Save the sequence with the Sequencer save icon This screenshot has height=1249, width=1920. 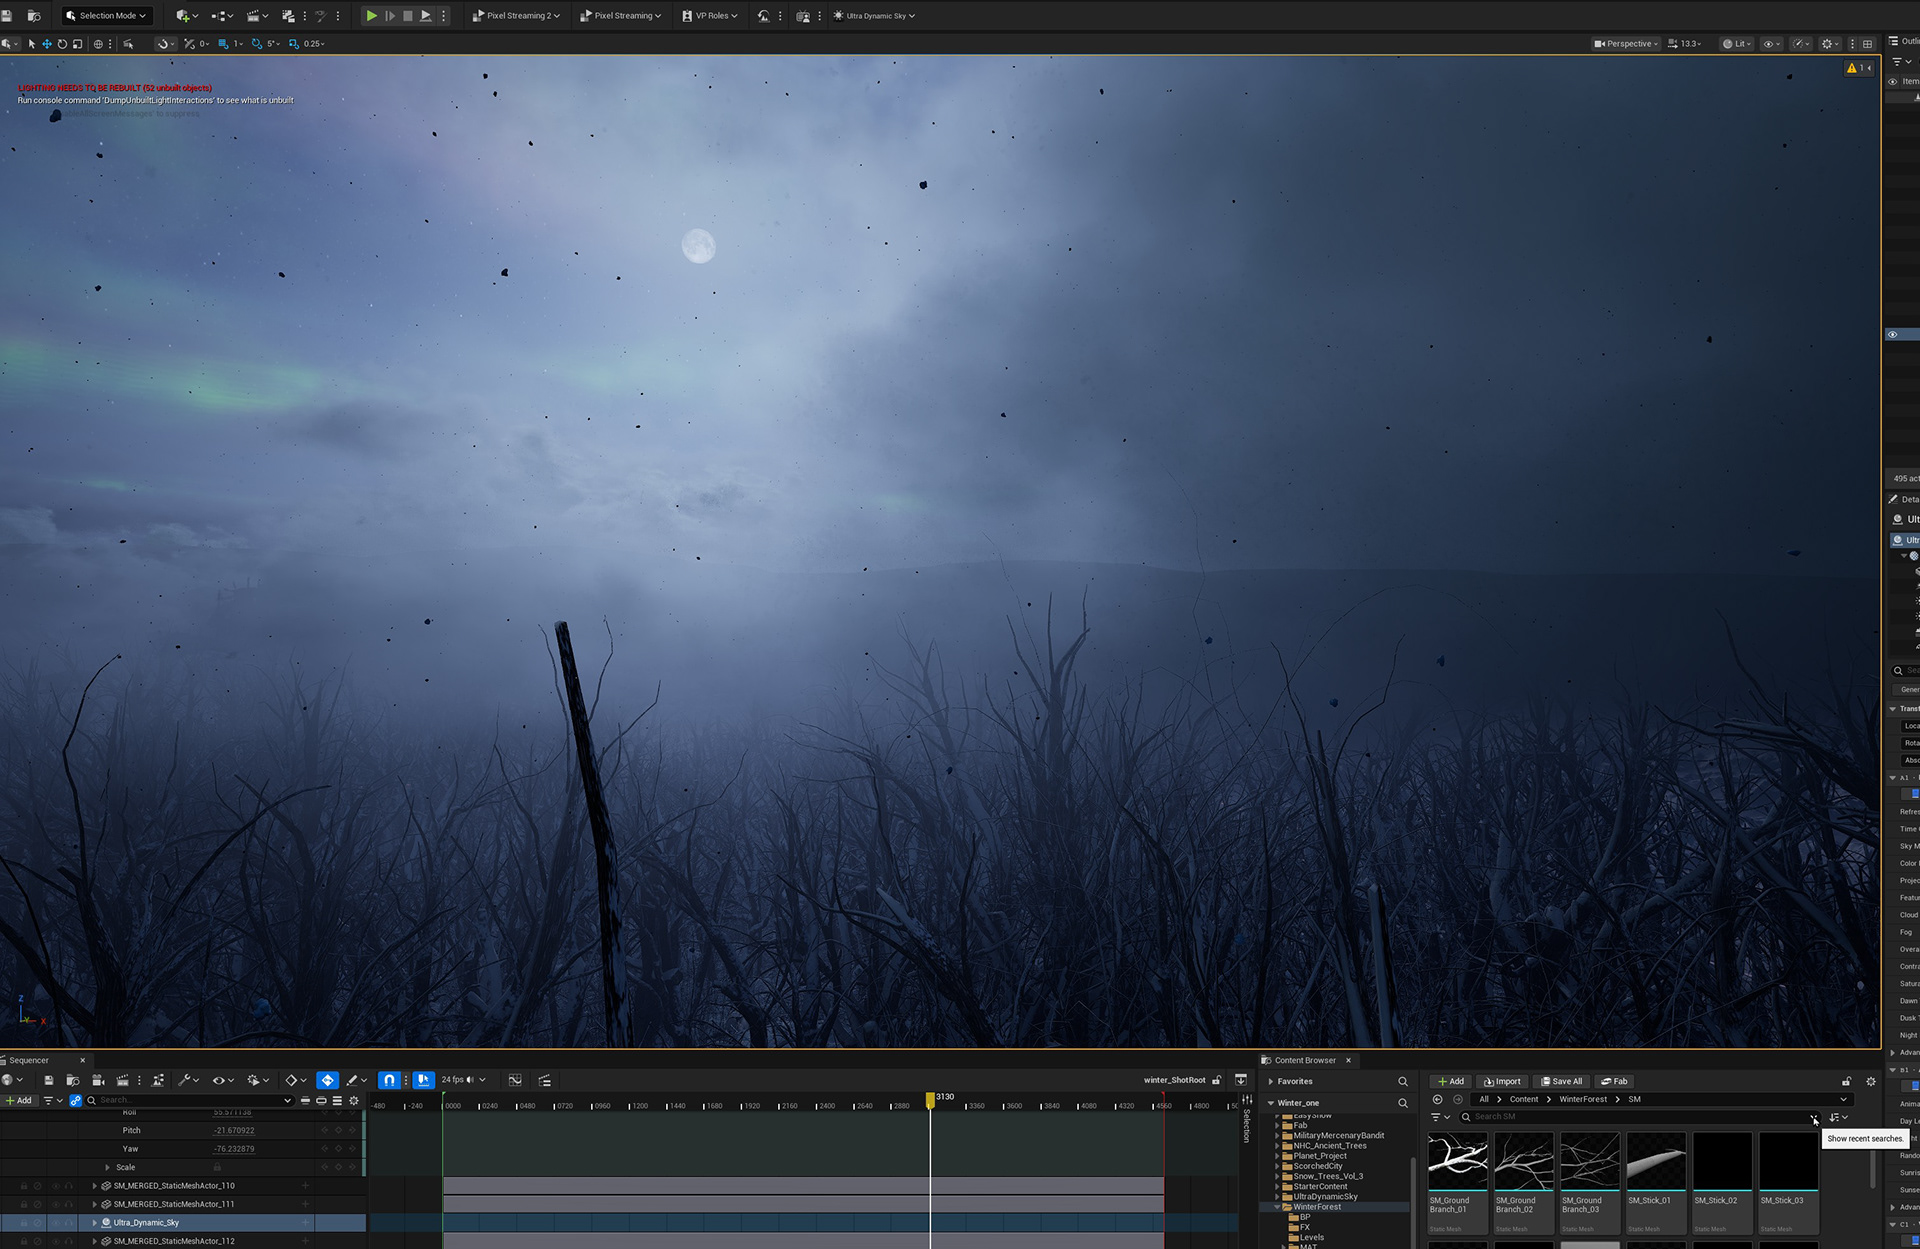pyautogui.click(x=48, y=1080)
